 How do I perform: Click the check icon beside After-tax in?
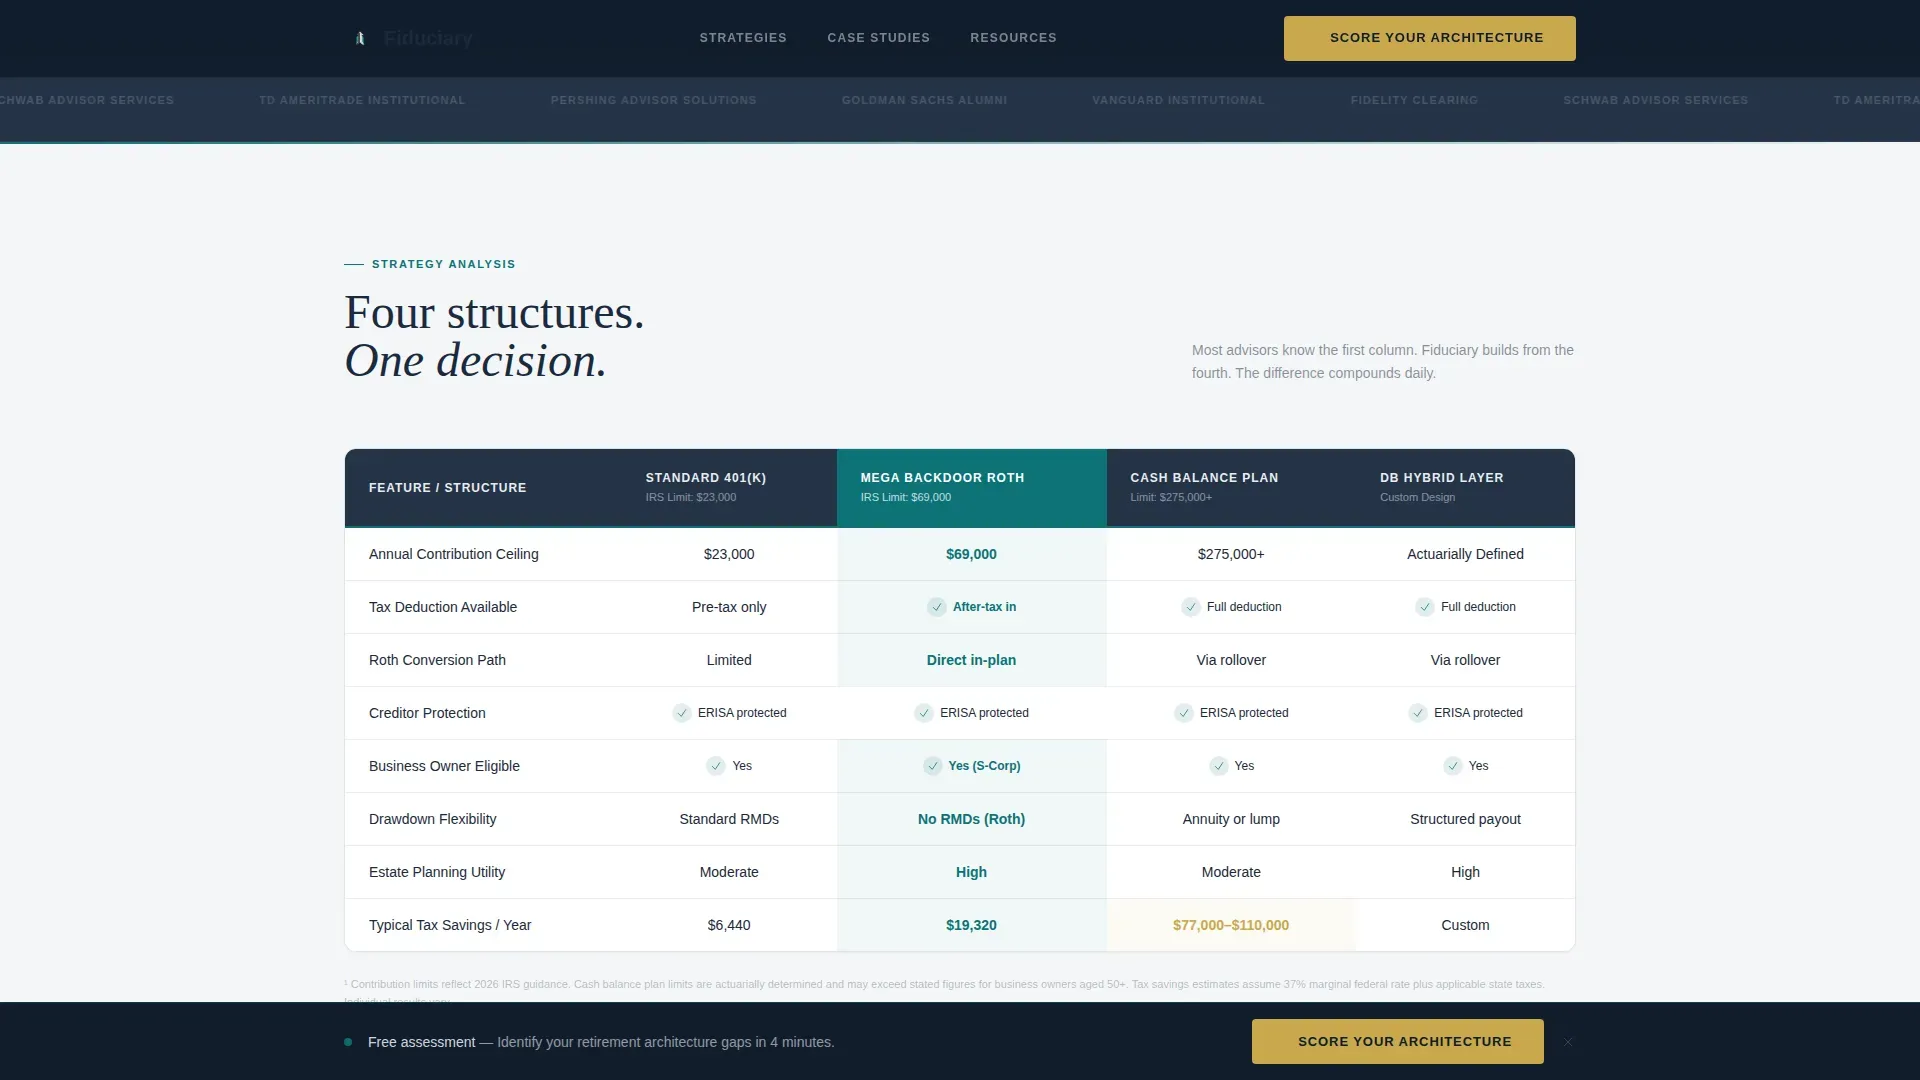point(936,607)
